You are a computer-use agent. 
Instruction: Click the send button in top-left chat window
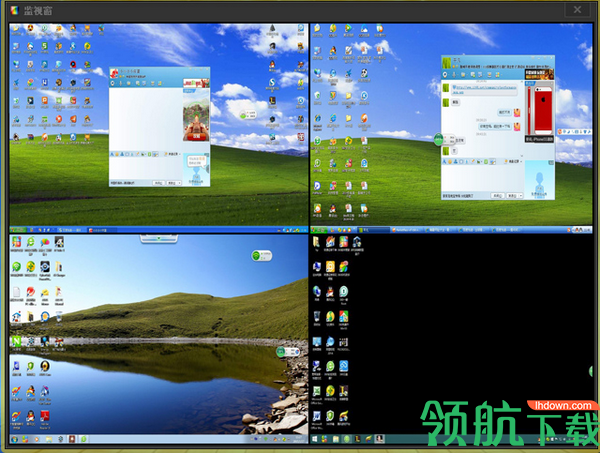(x=173, y=183)
